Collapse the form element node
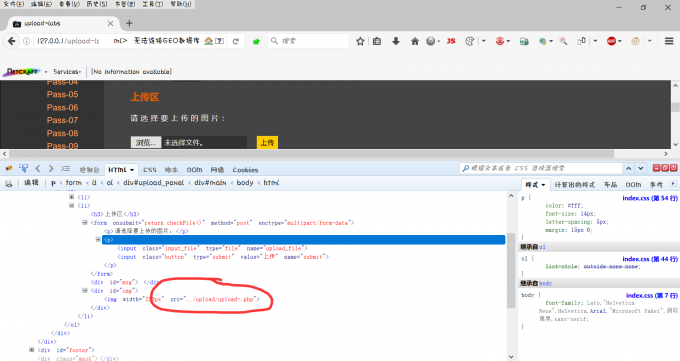Image resolution: width=680 pixels, height=361 pixels. pos(85,222)
